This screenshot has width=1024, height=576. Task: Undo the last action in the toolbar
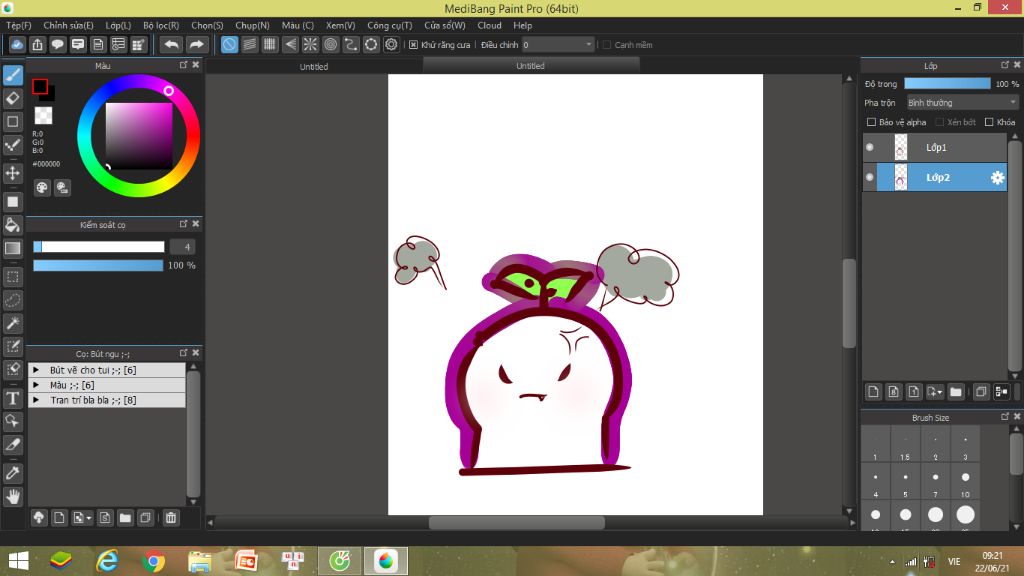(x=171, y=44)
